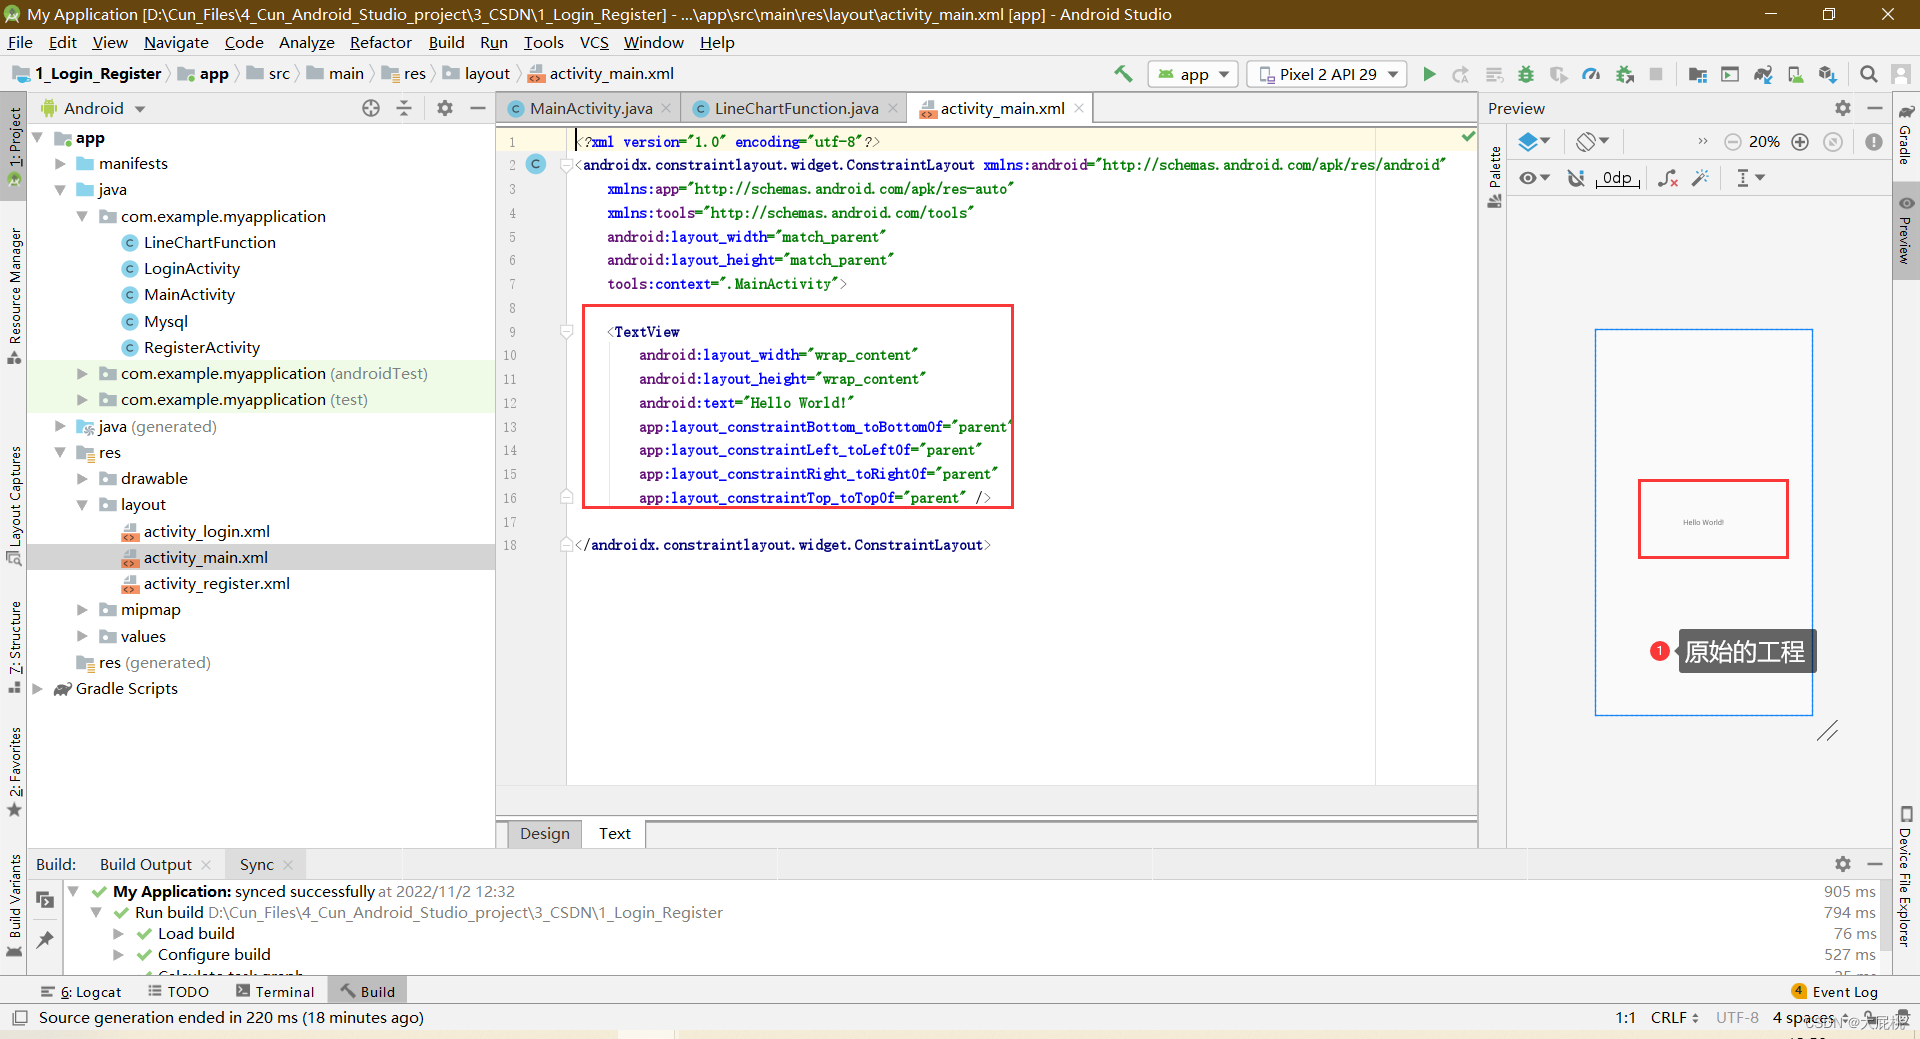This screenshot has width=1920, height=1039.
Task: Zoom out the preview with the minus control
Action: pos(1733,141)
